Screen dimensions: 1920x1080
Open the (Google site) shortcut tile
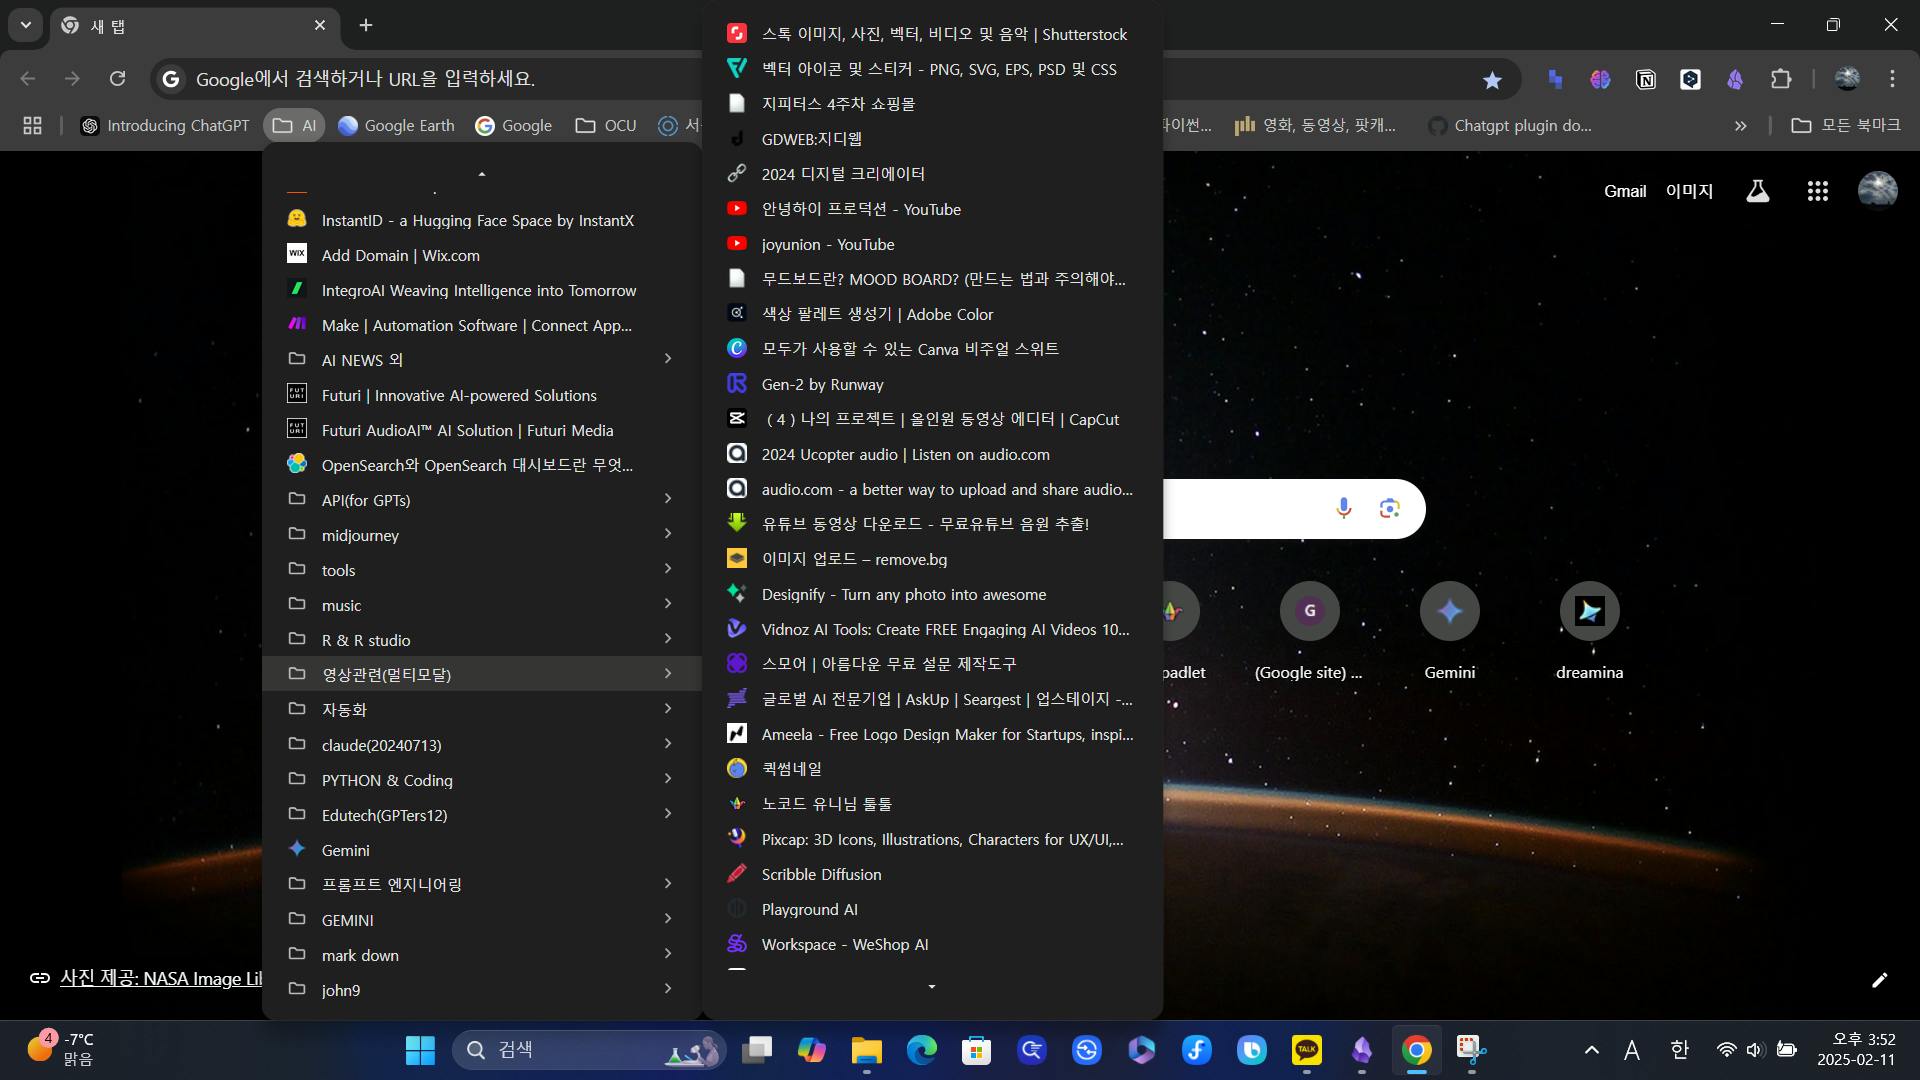coord(1309,630)
